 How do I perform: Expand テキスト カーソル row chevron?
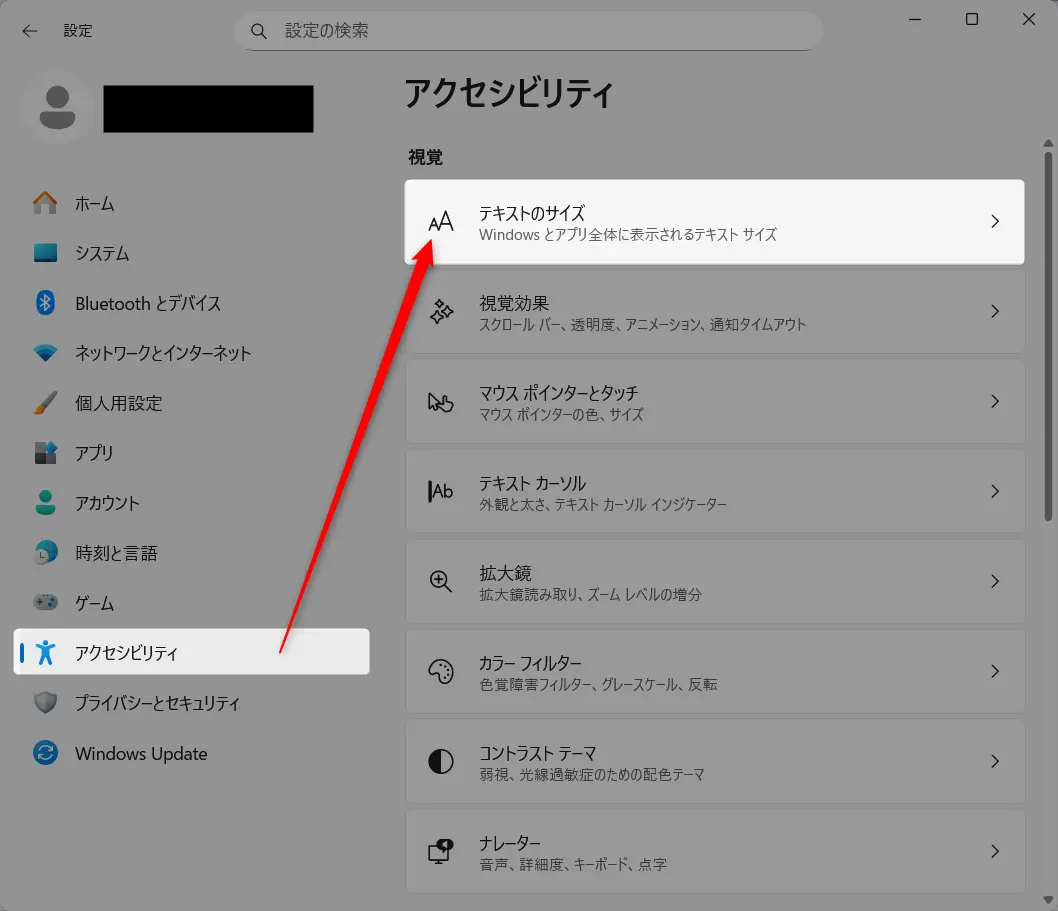[995, 491]
